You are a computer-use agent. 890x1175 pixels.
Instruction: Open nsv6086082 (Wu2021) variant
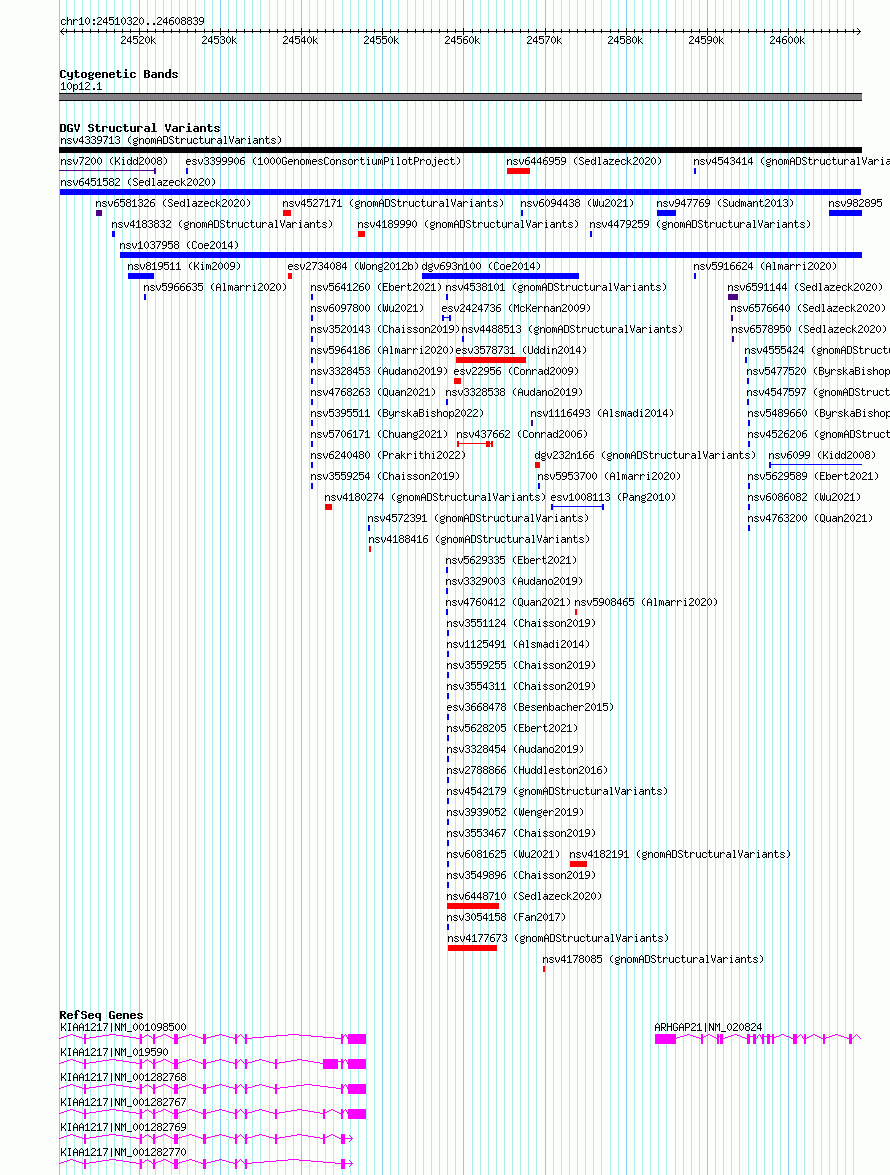pos(804,497)
